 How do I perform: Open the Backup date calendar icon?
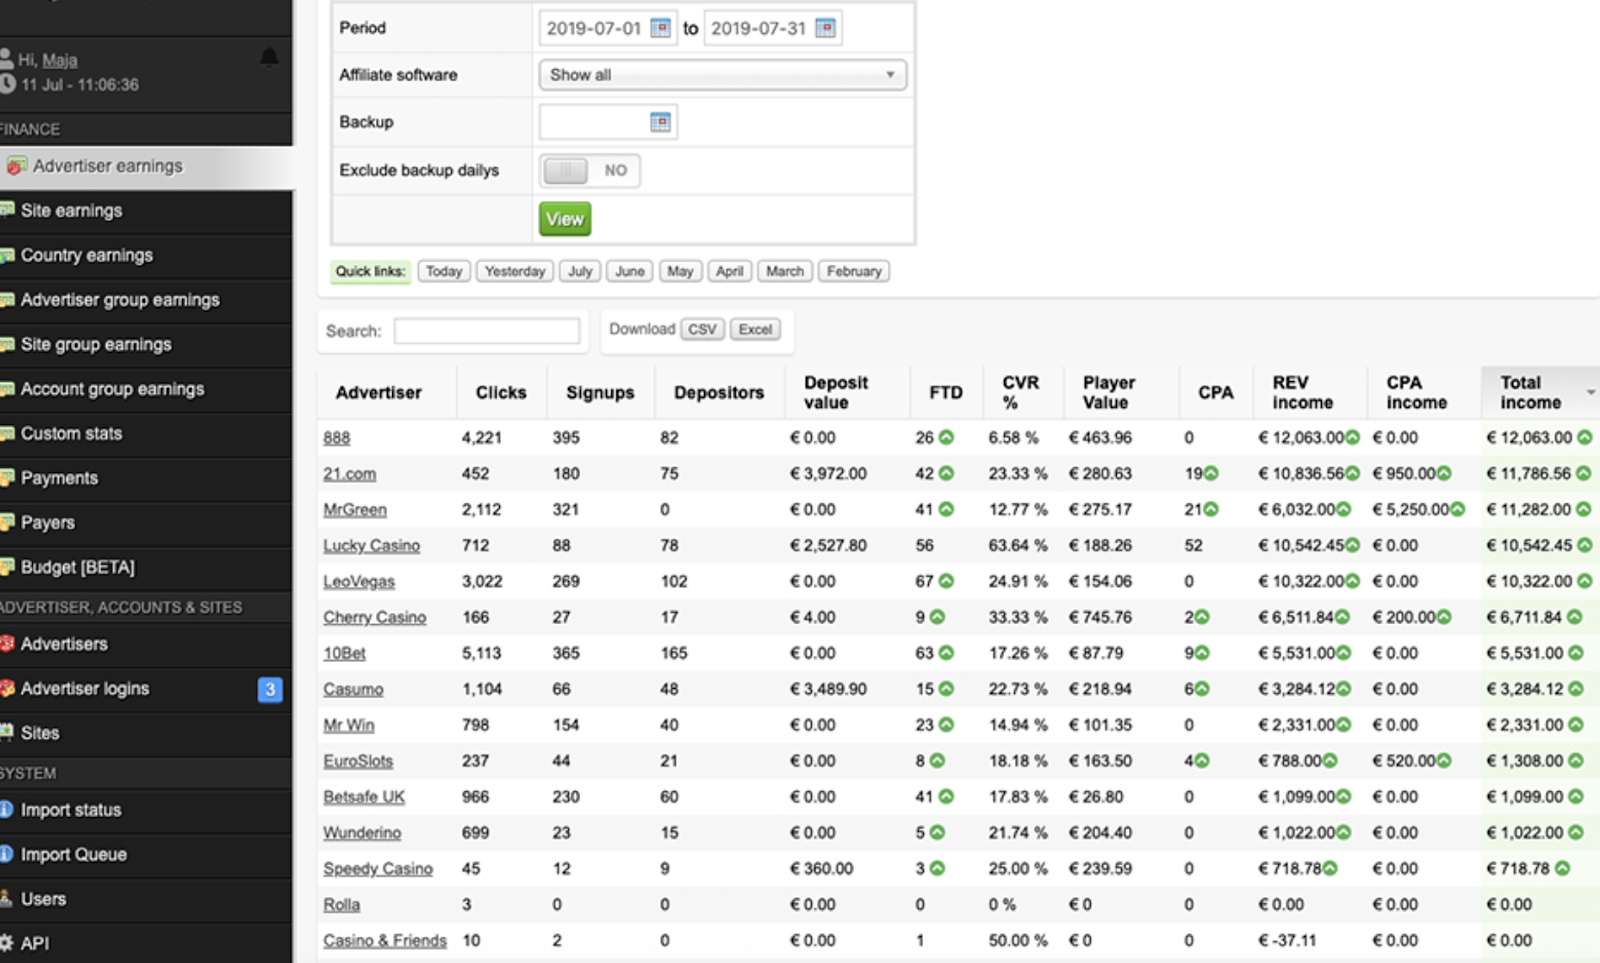(x=660, y=122)
